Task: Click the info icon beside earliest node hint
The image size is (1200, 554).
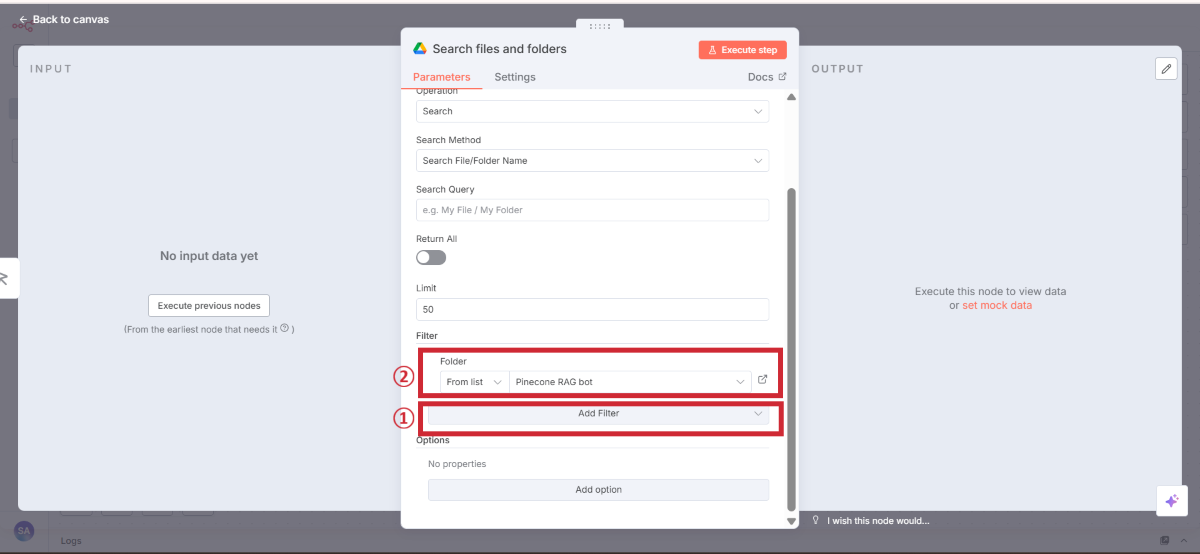Action: (x=285, y=328)
